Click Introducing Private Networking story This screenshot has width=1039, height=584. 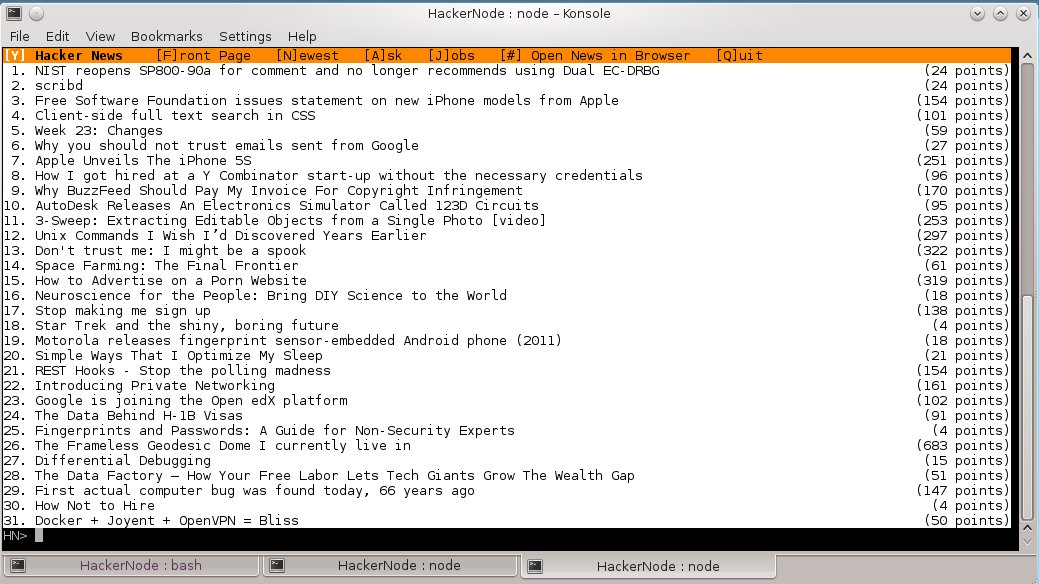155,386
